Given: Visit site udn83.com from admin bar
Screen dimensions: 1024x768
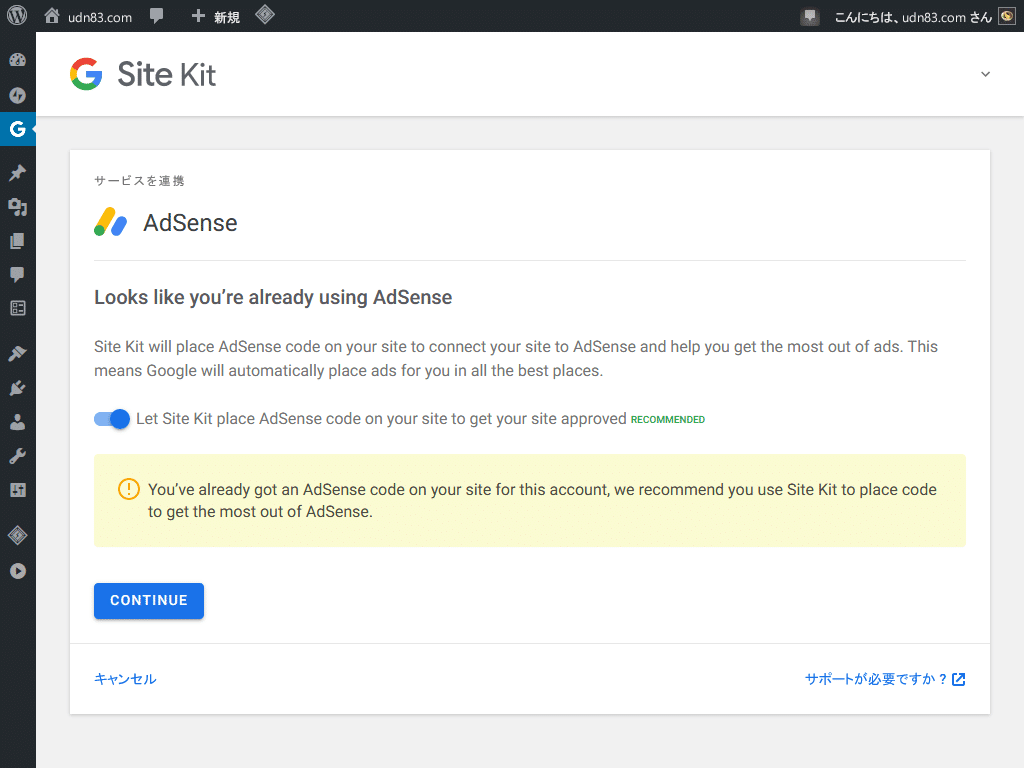Looking at the screenshot, I should [88, 16].
